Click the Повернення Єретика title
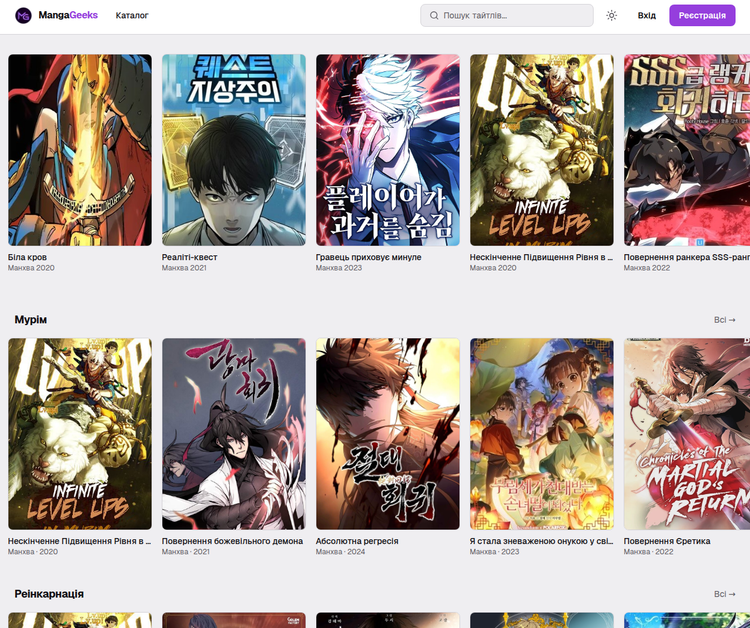The height and width of the screenshot is (628, 750). [667, 541]
